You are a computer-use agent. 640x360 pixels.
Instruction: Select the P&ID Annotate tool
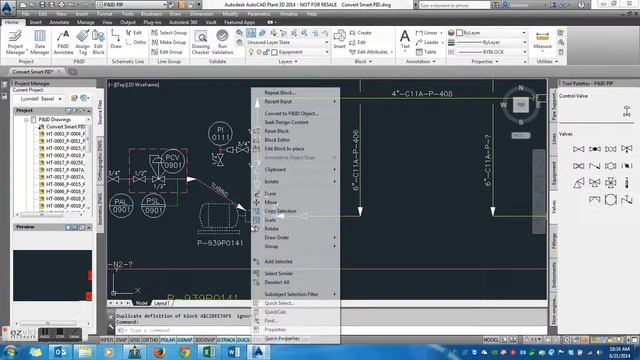[x=63, y=42]
